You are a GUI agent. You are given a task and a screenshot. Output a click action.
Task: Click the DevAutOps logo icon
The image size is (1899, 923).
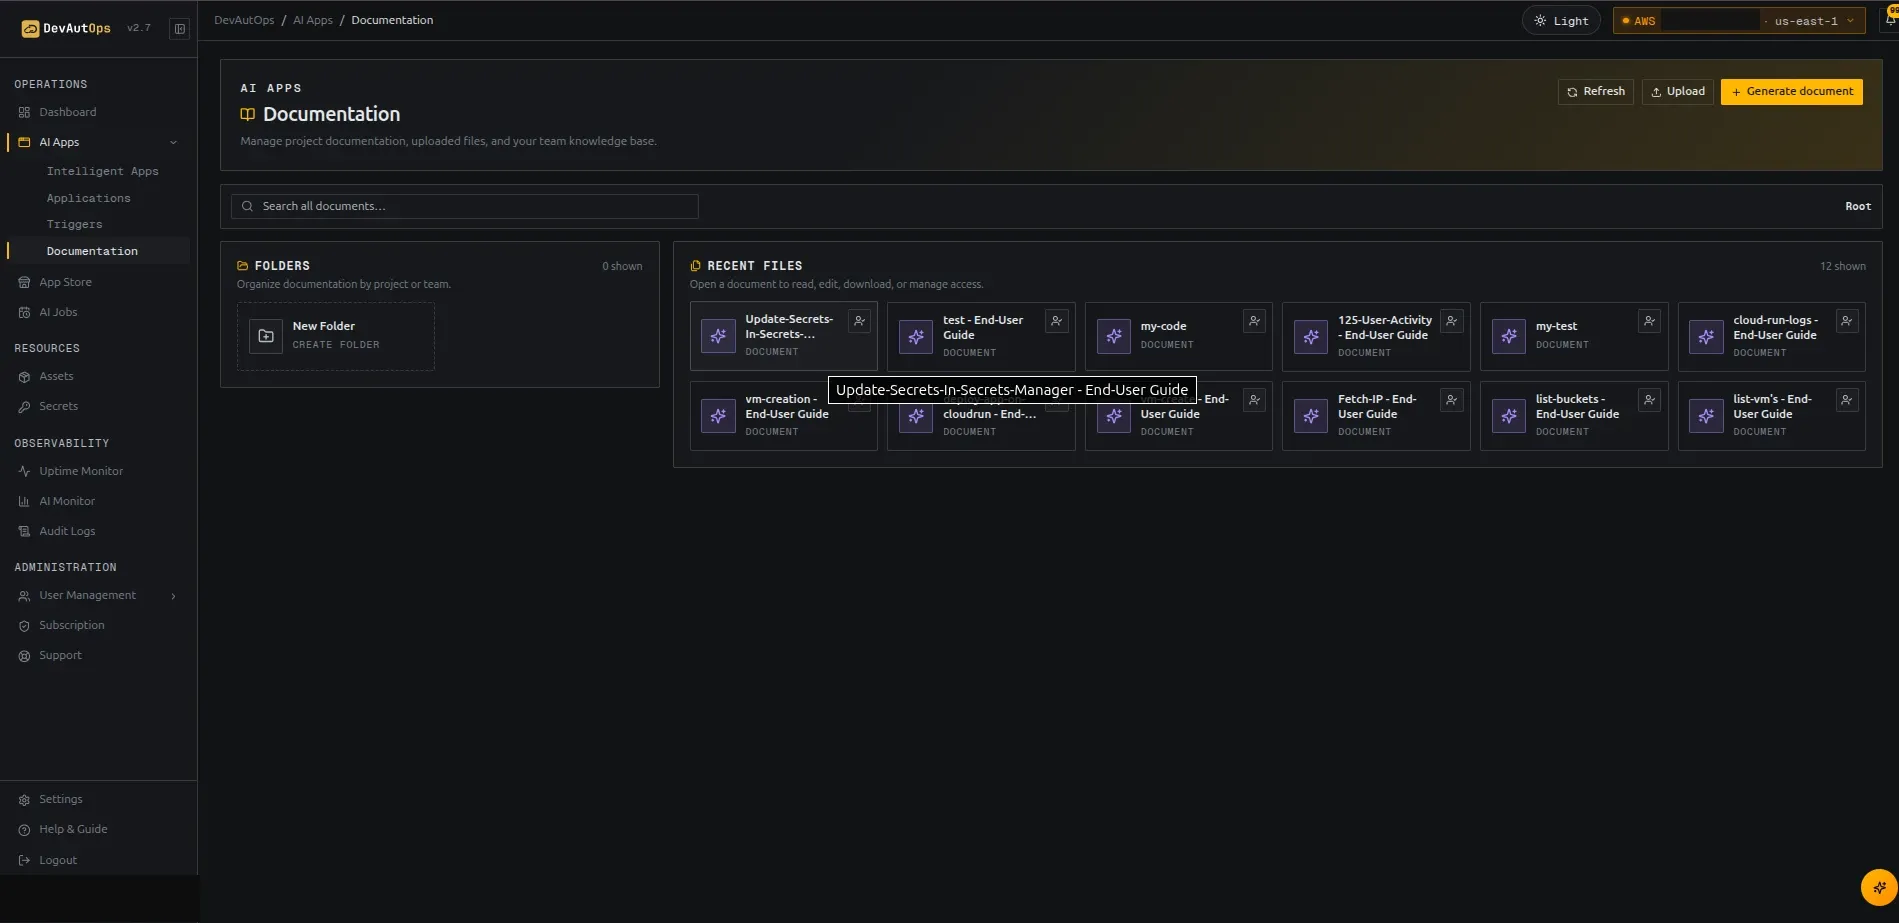(30, 29)
